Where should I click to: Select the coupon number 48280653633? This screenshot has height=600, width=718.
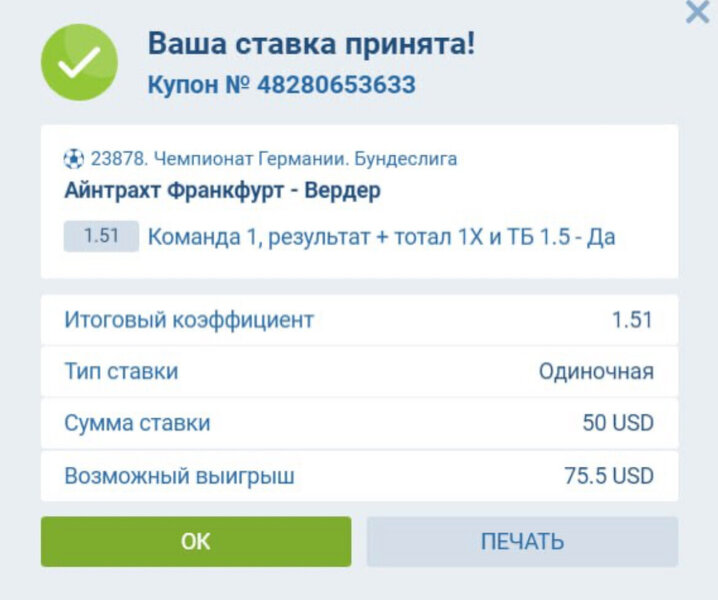pos(336,85)
